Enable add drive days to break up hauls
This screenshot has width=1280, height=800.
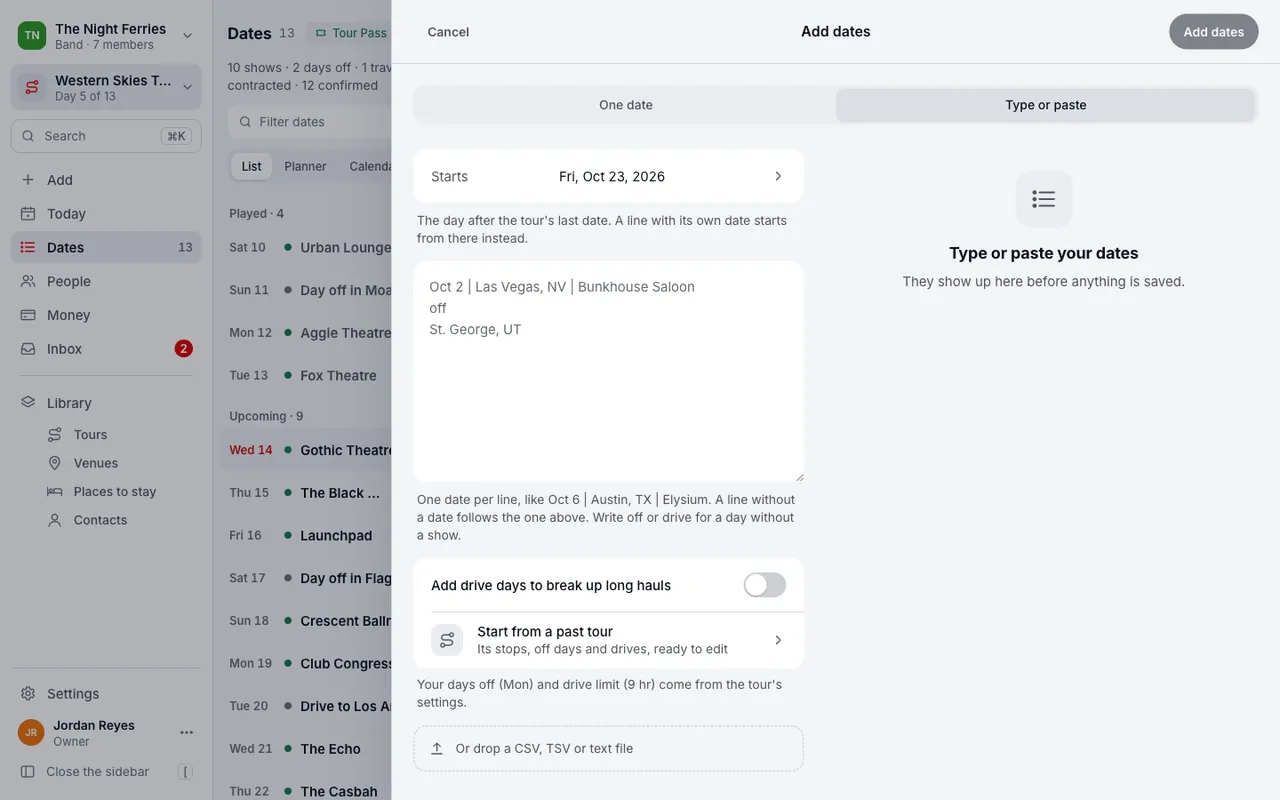click(765, 585)
